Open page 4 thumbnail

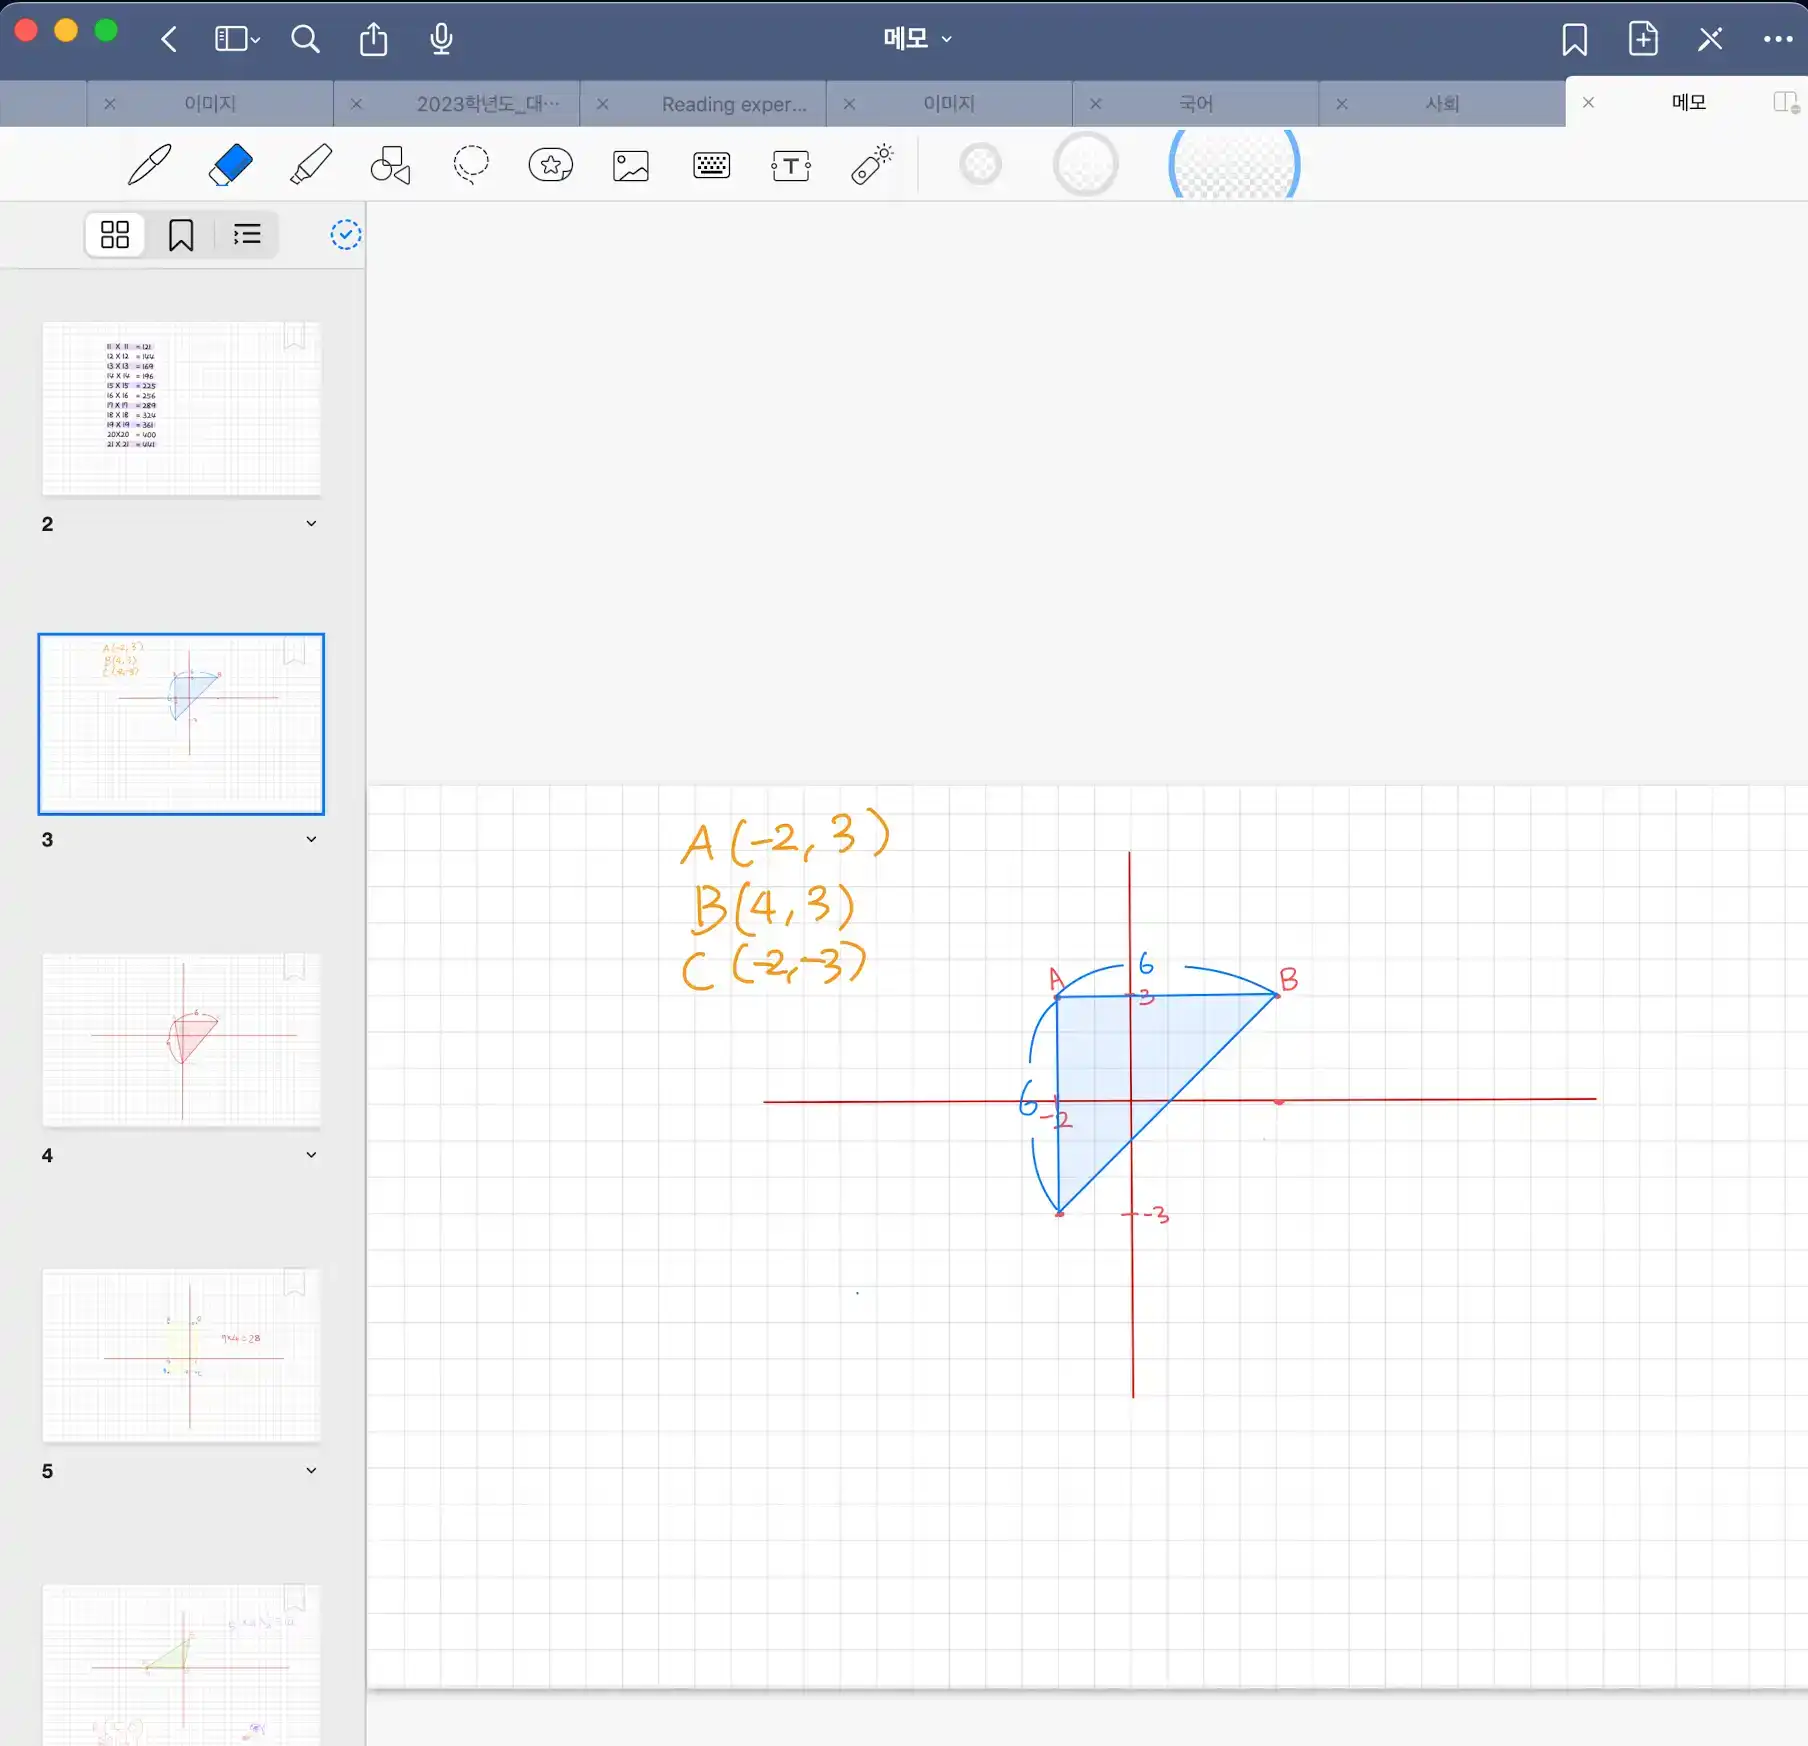181,1040
